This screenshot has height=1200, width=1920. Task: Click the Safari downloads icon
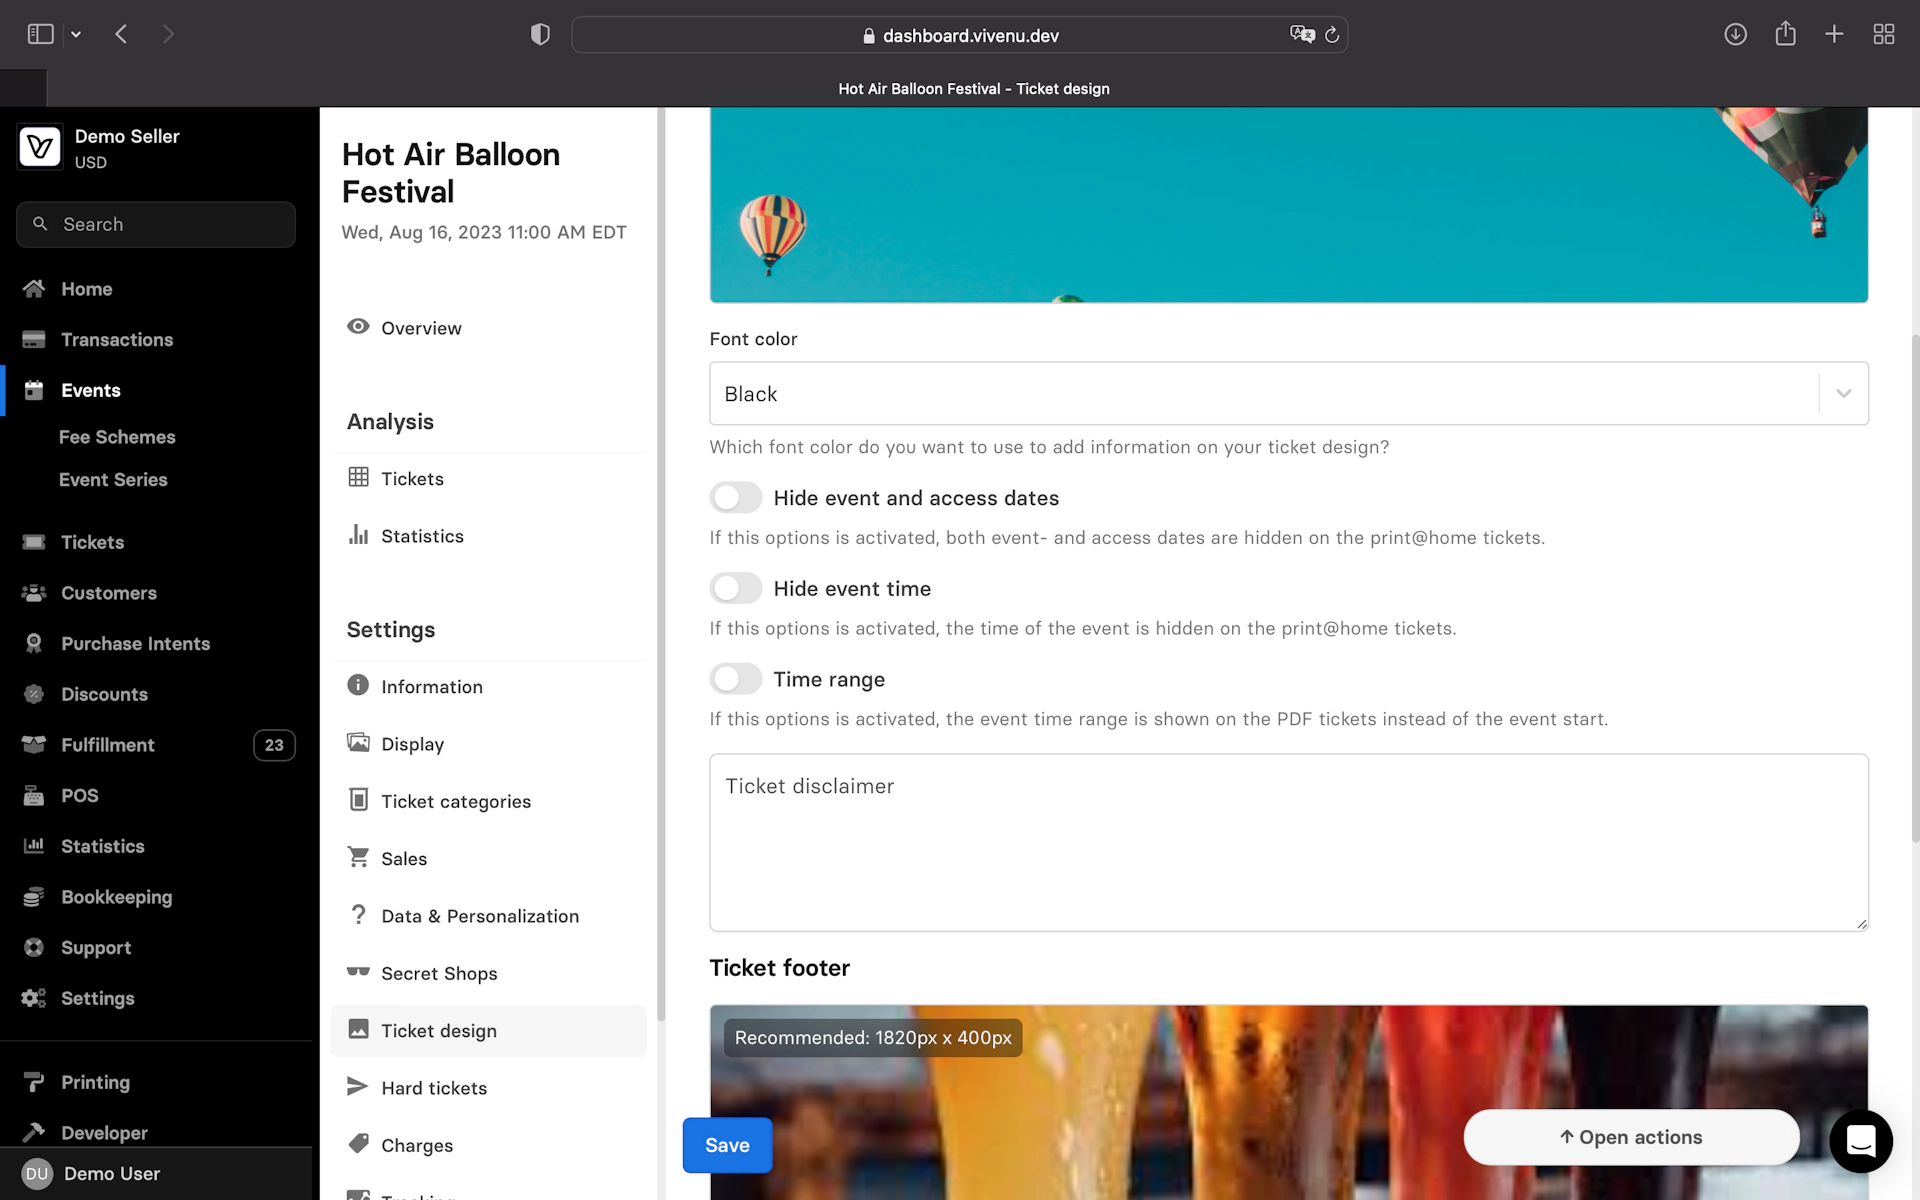[x=1735, y=35]
